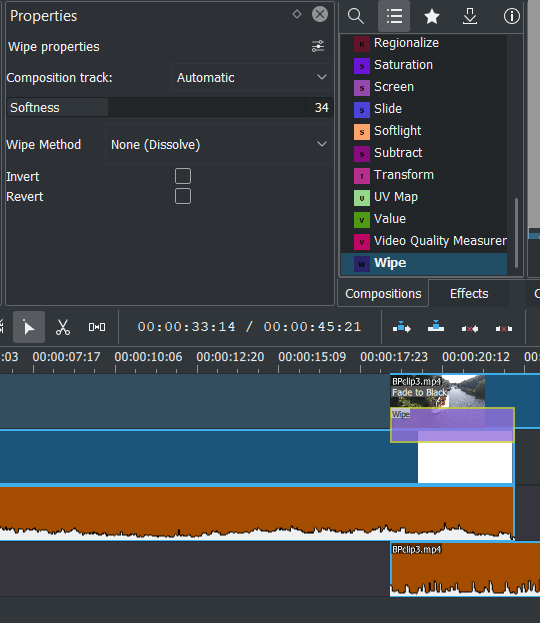Activate the Razor scissors tool

63,327
